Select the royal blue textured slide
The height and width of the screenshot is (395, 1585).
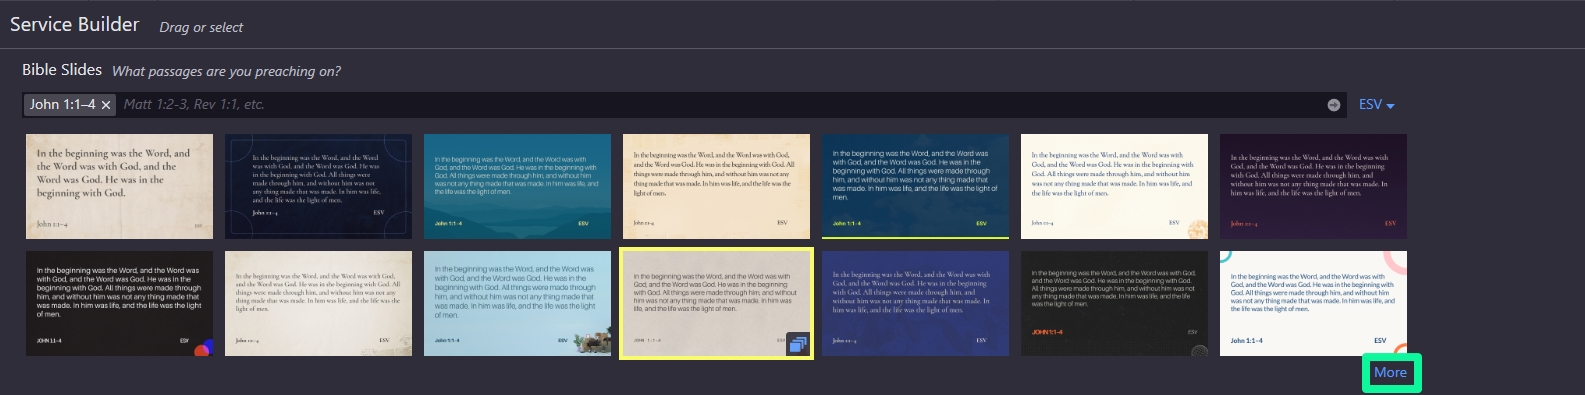[x=915, y=304]
